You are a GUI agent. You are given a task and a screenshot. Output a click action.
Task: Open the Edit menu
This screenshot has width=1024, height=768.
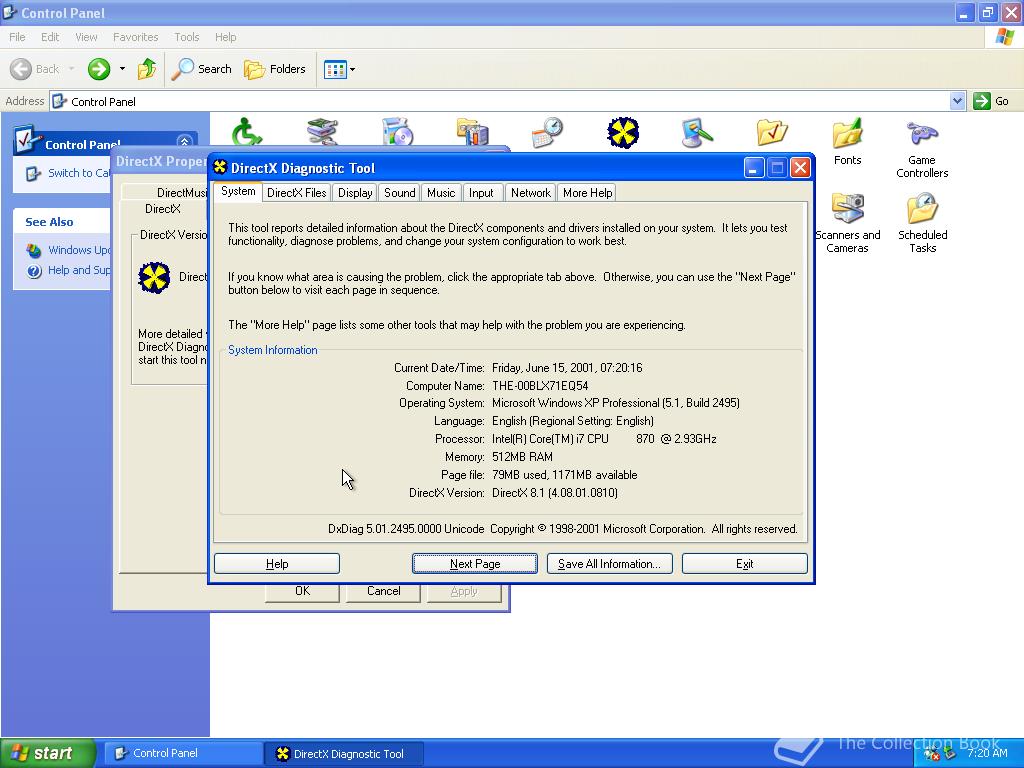coord(50,37)
